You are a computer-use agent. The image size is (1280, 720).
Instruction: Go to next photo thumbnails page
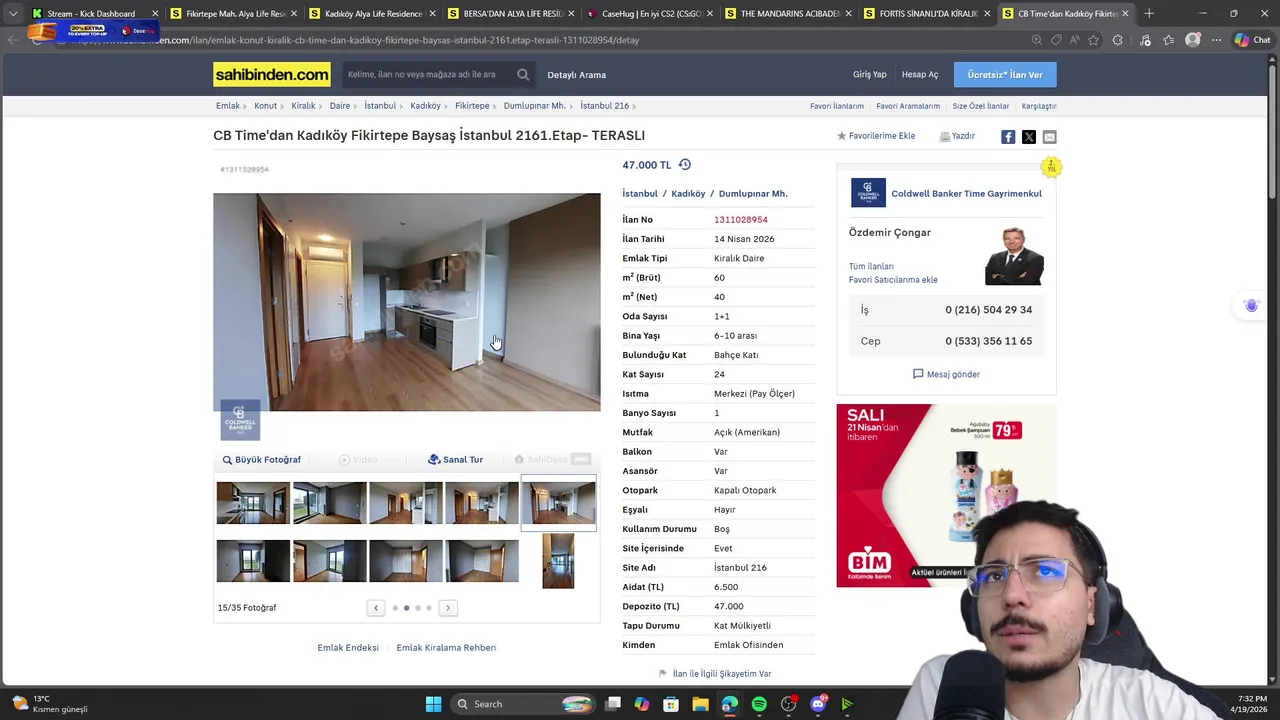click(x=448, y=608)
